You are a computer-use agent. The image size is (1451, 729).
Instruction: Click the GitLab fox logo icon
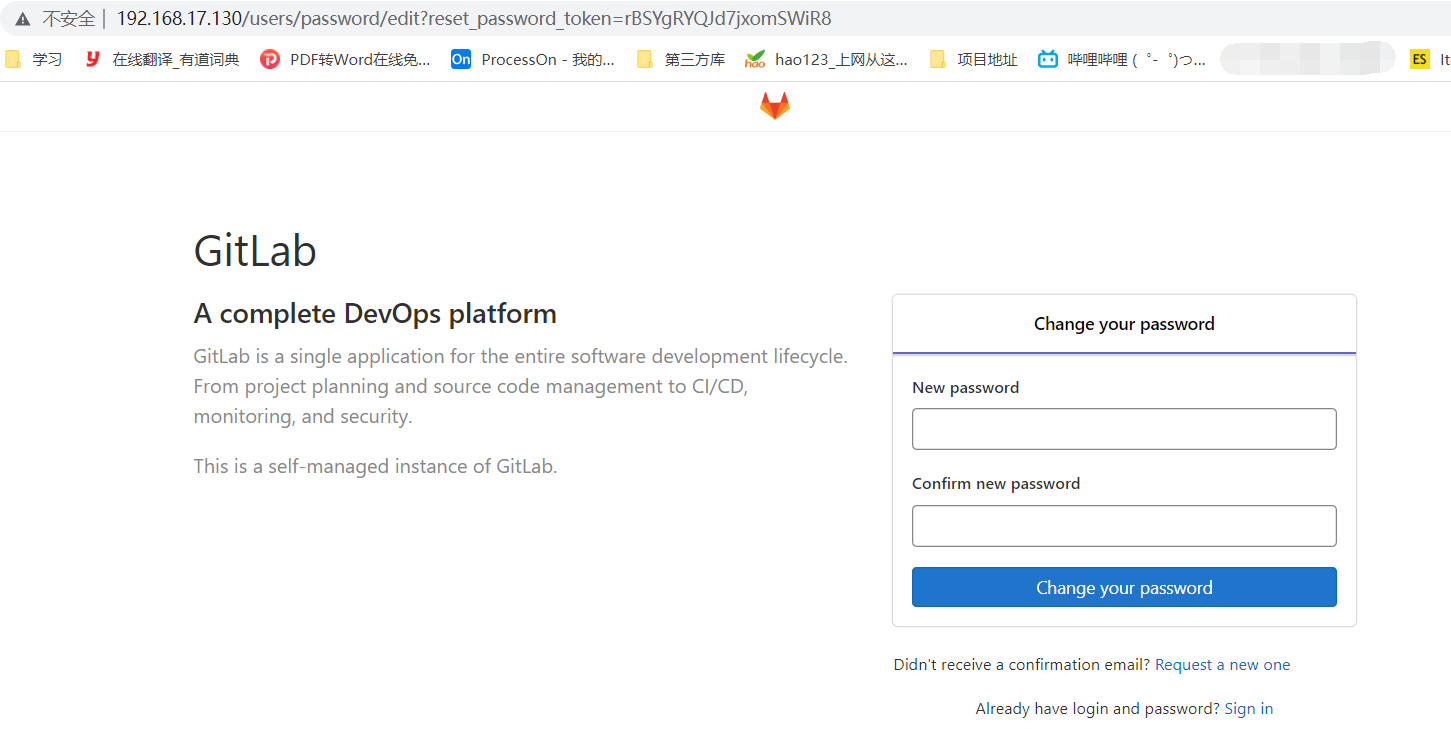[774, 106]
